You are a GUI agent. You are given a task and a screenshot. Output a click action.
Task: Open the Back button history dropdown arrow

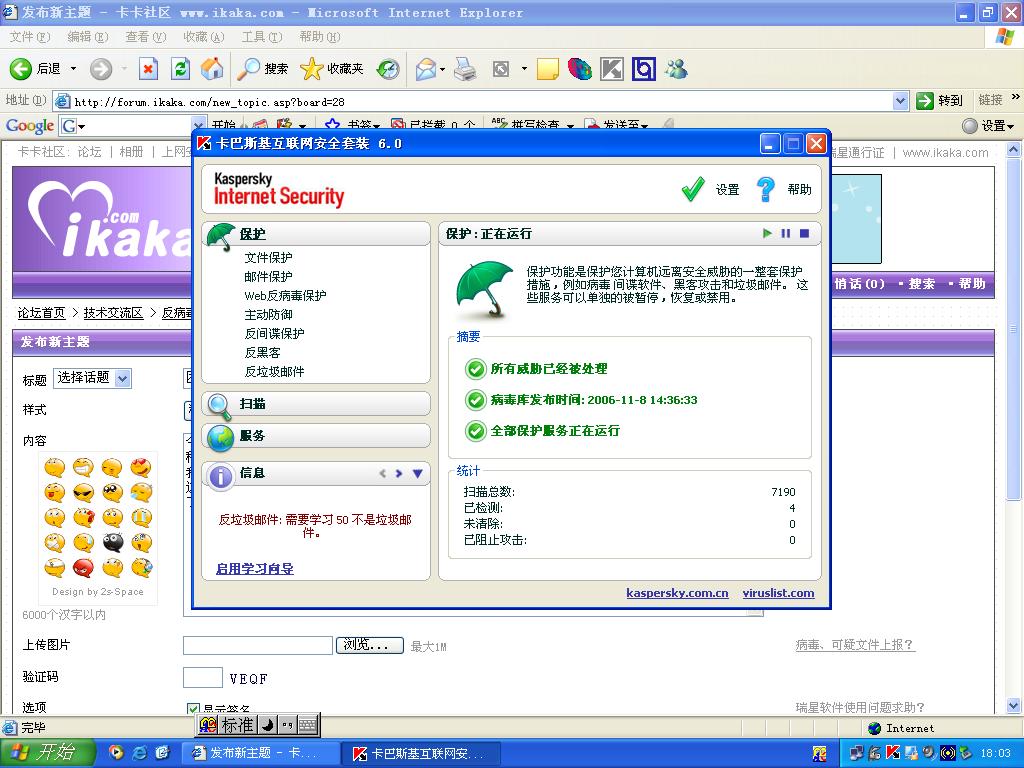pyautogui.click(x=73, y=69)
